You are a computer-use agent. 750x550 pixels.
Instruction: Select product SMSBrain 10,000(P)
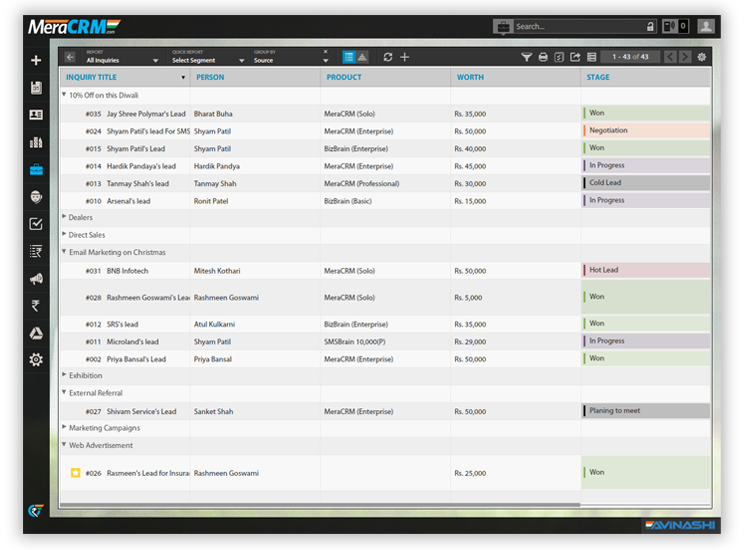coord(354,342)
